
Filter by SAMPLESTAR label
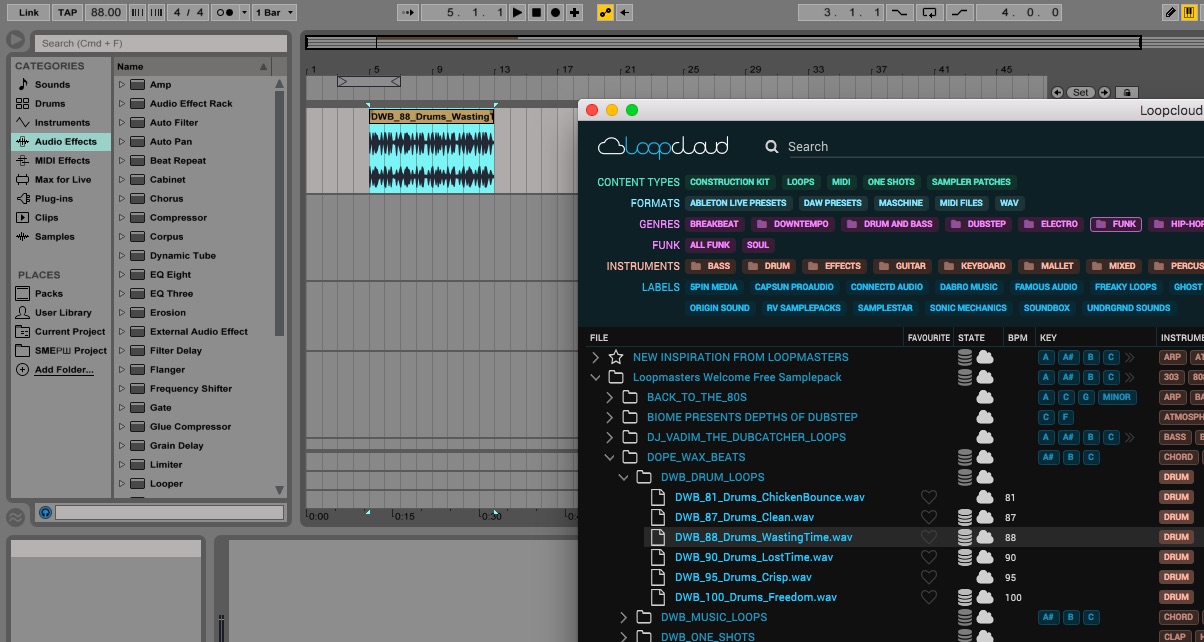coord(885,308)
